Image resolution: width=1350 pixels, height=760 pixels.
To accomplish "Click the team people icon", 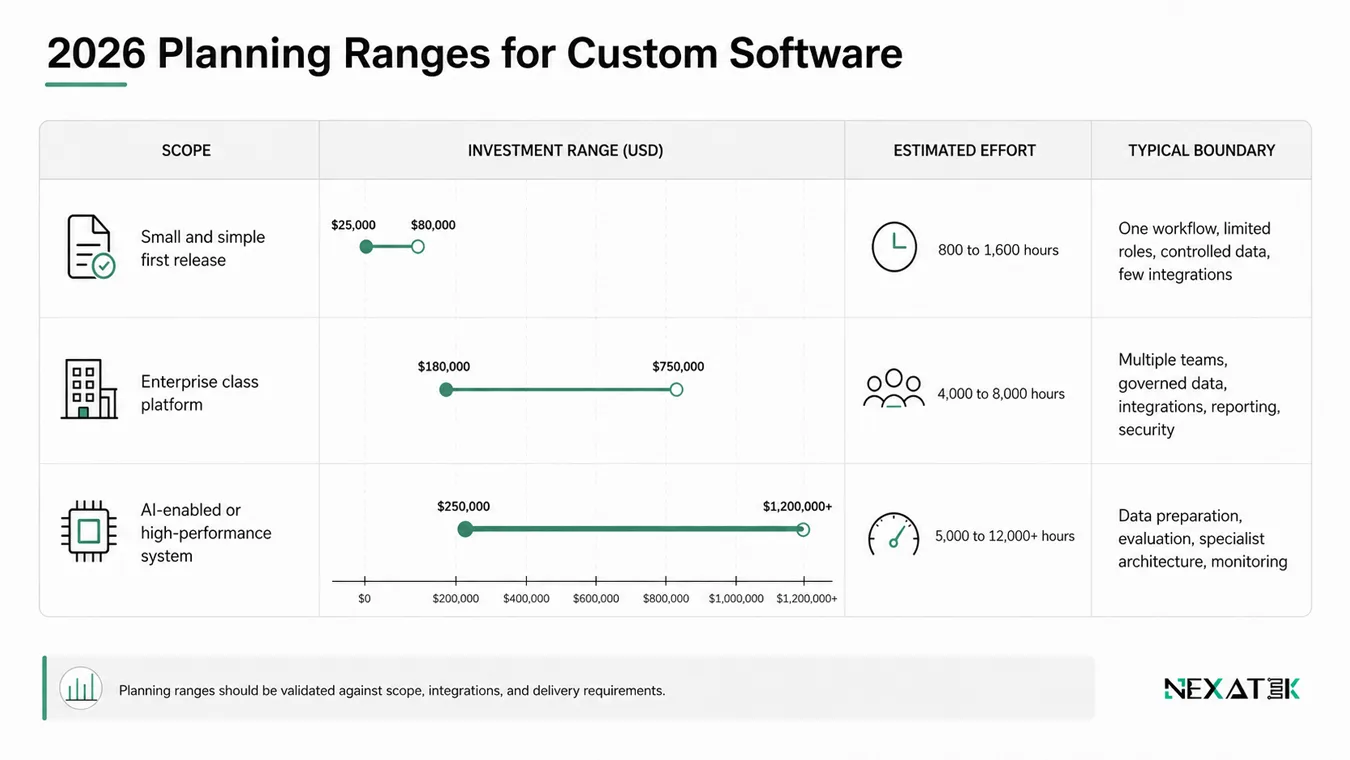I will (x=894, y=389).
